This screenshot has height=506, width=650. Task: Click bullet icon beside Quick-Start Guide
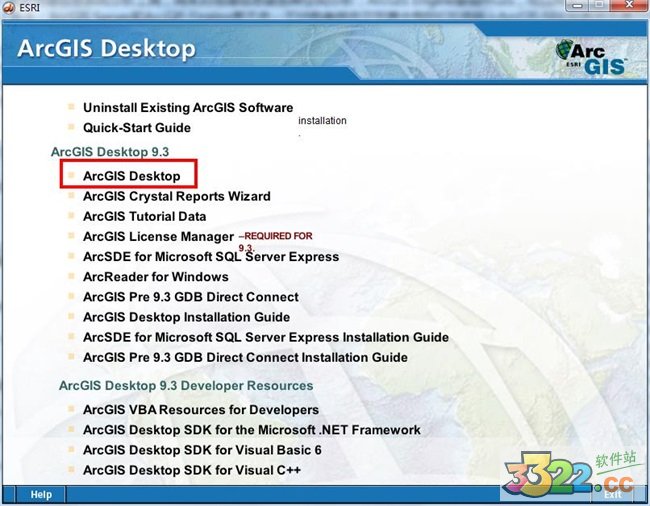(71, 126)
